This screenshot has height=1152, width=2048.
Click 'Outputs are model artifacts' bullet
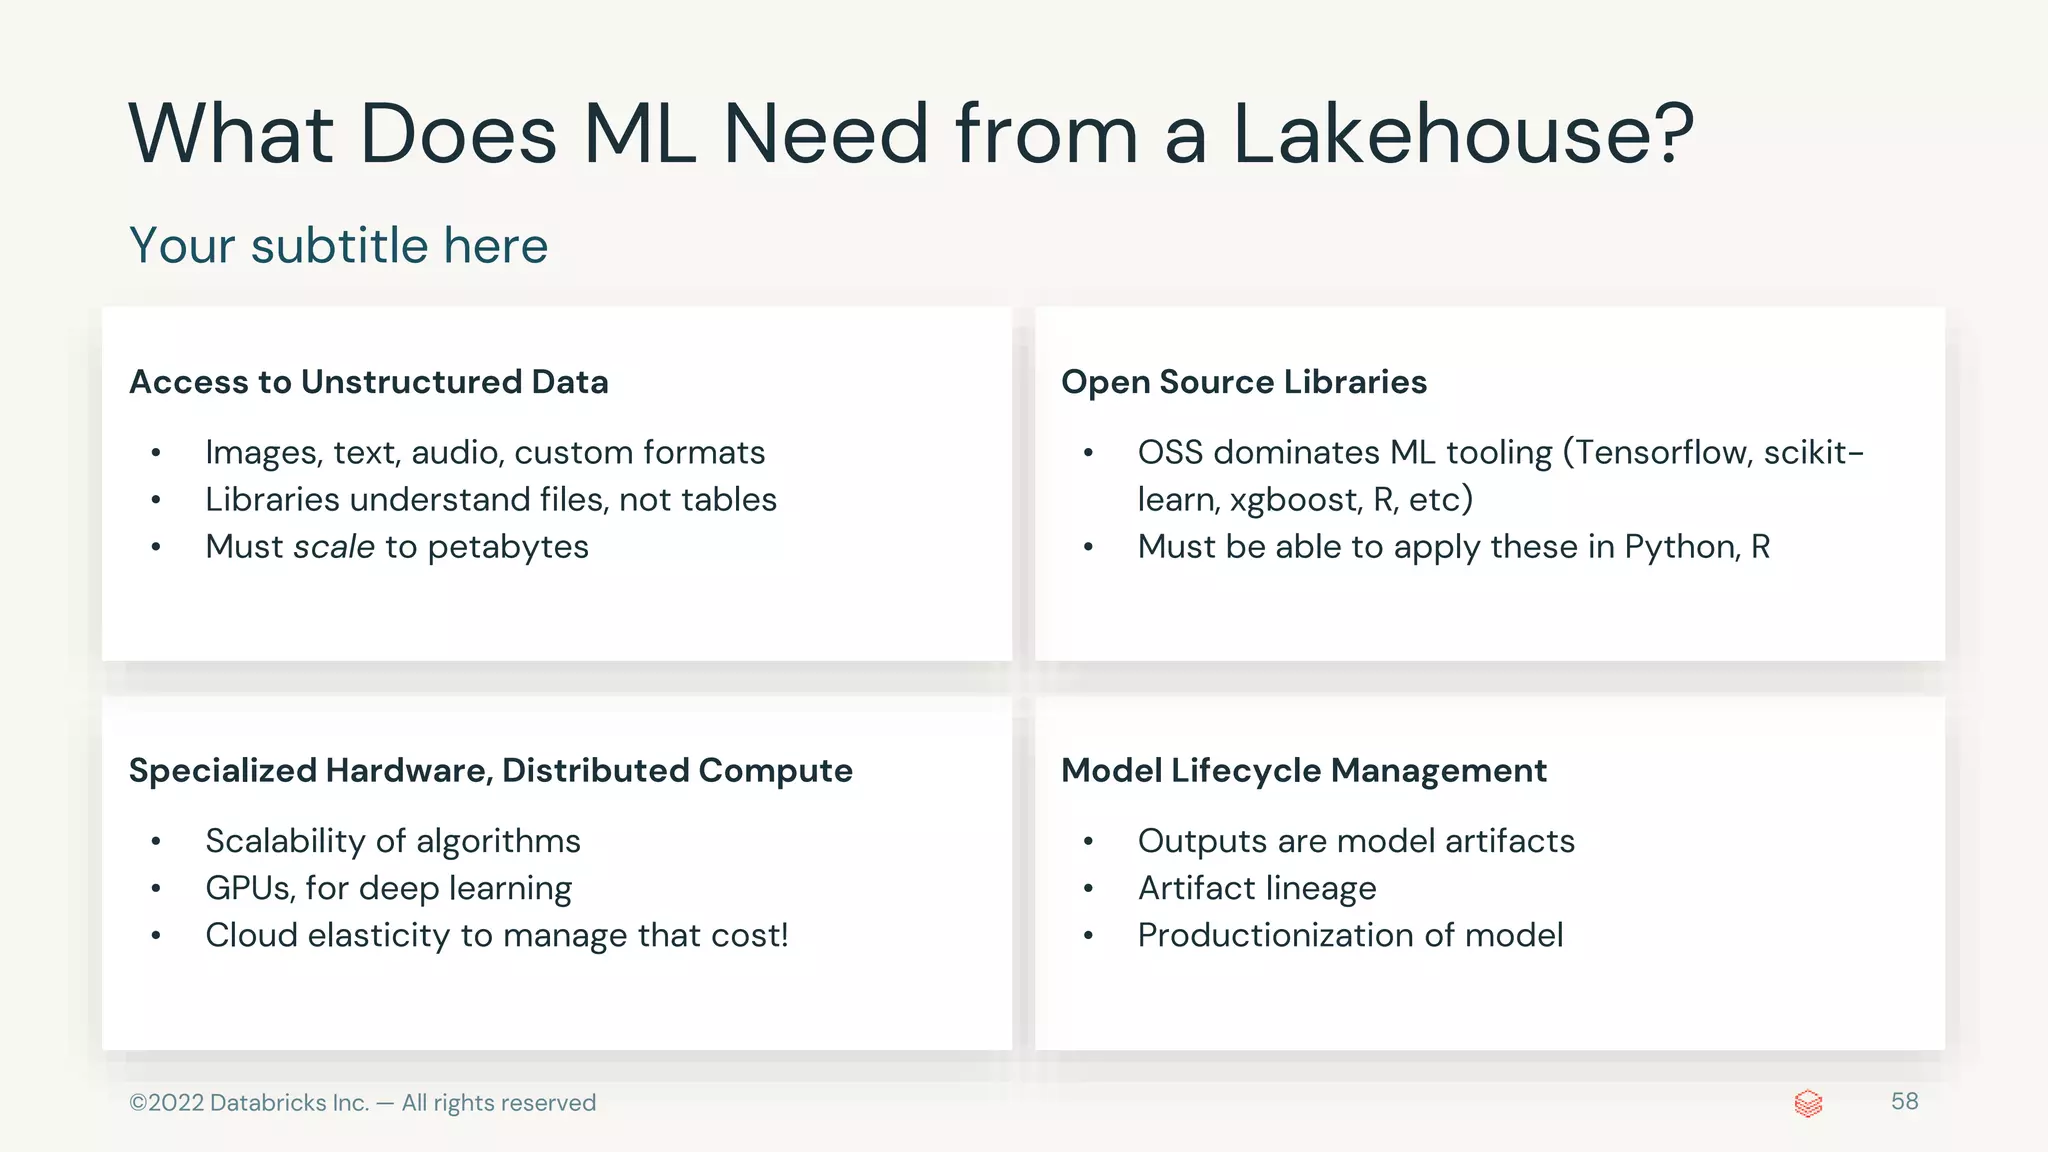[x=1356, y=841]
